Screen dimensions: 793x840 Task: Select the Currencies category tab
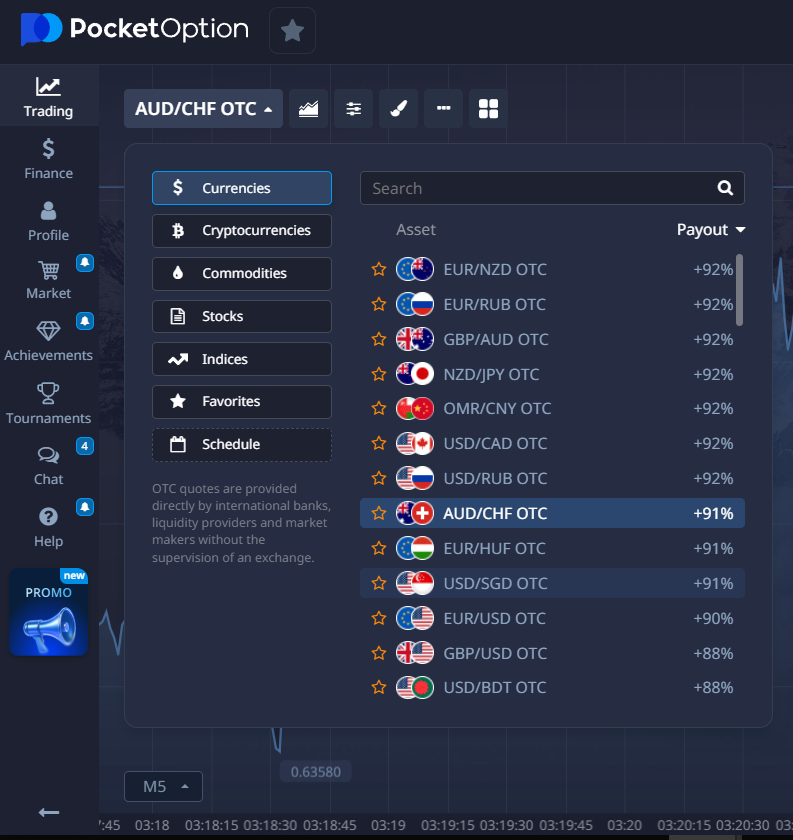[x=242, y=188]
